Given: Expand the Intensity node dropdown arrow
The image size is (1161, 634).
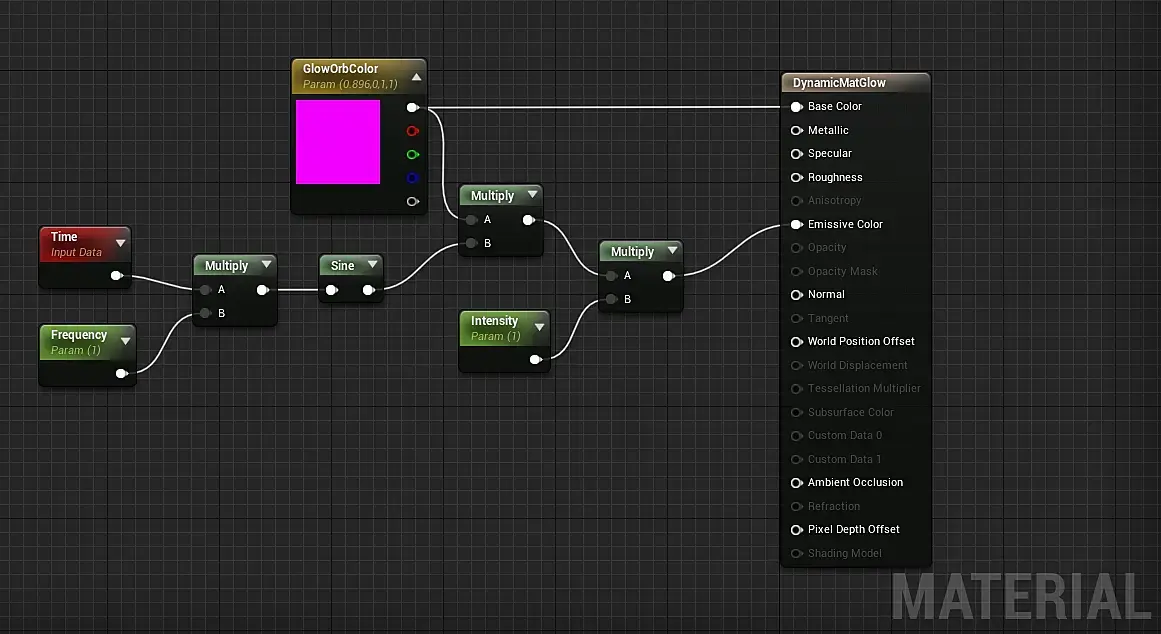Looking at the screenshot, I should 539,327.
